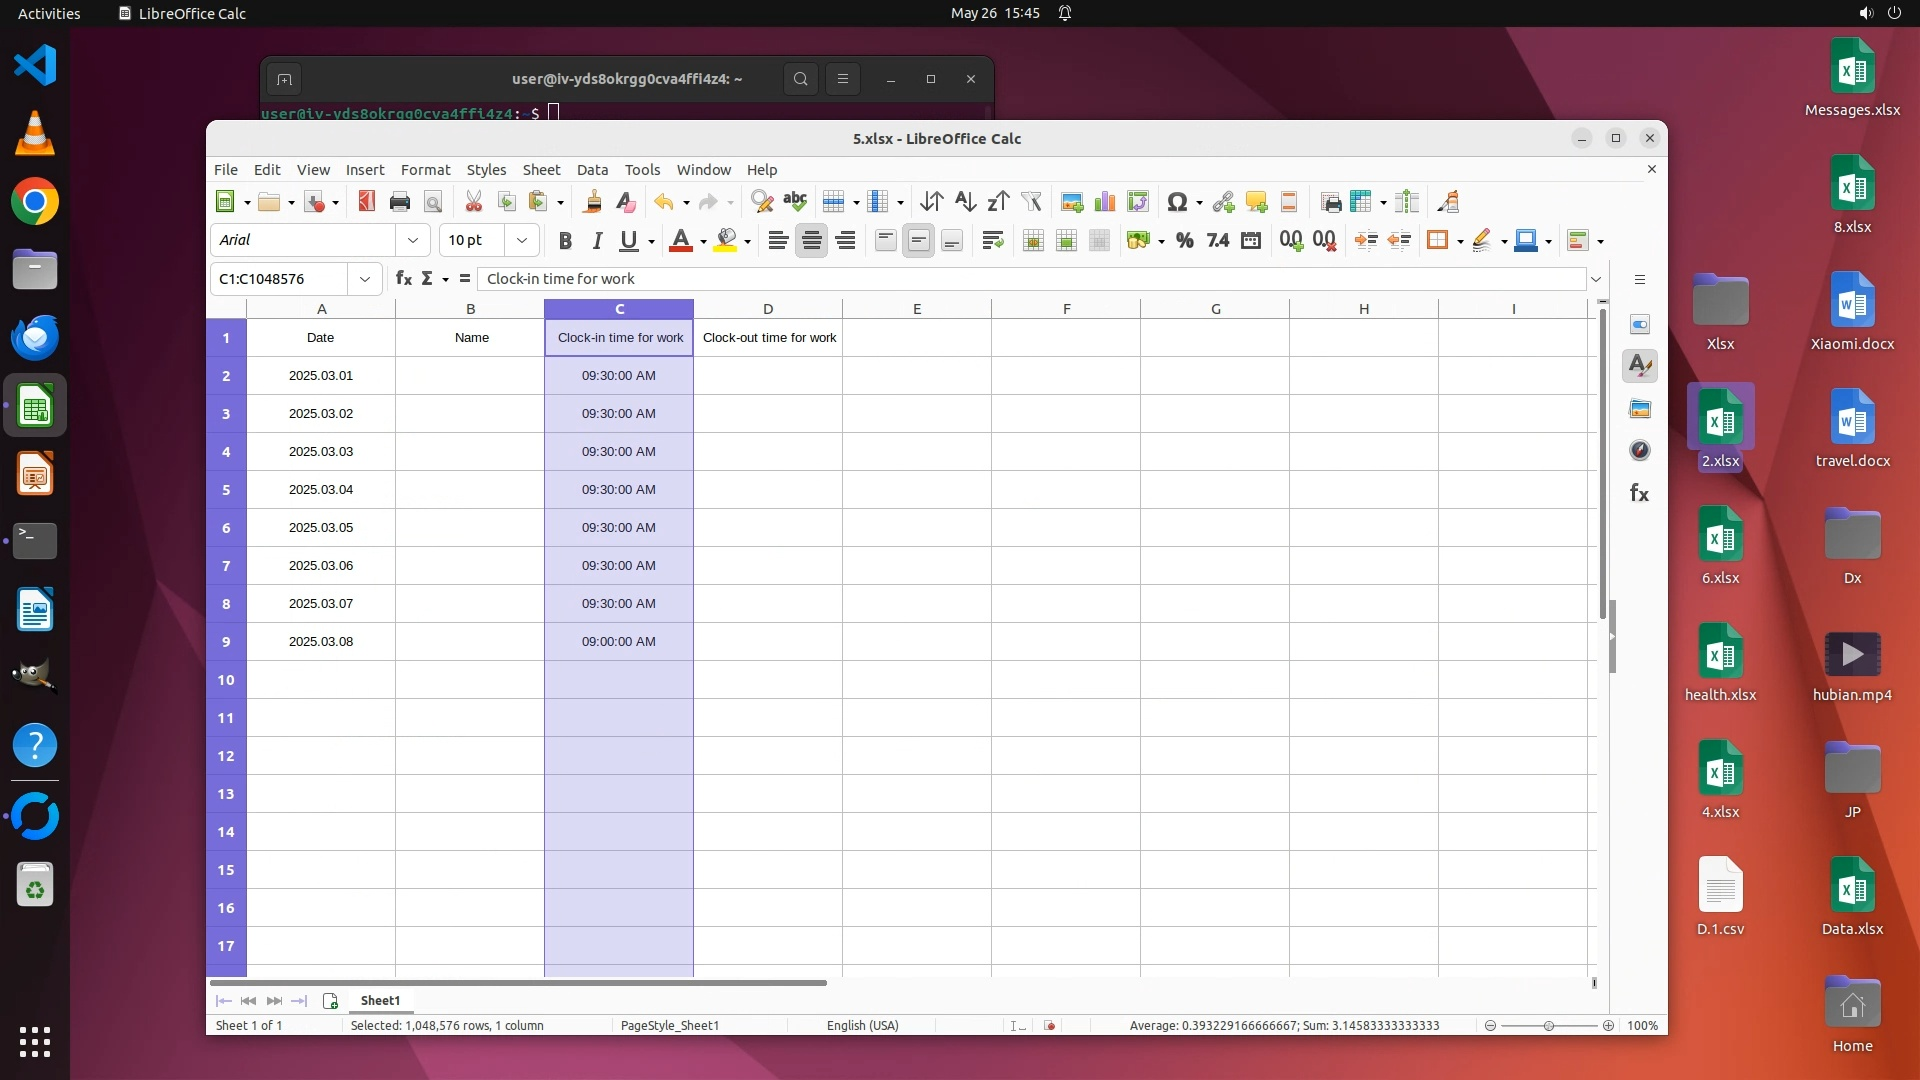This screenshot has width=1920, height=1080.
Task: Click the zoom slider in the status bar
Action: [1548, 1026]
